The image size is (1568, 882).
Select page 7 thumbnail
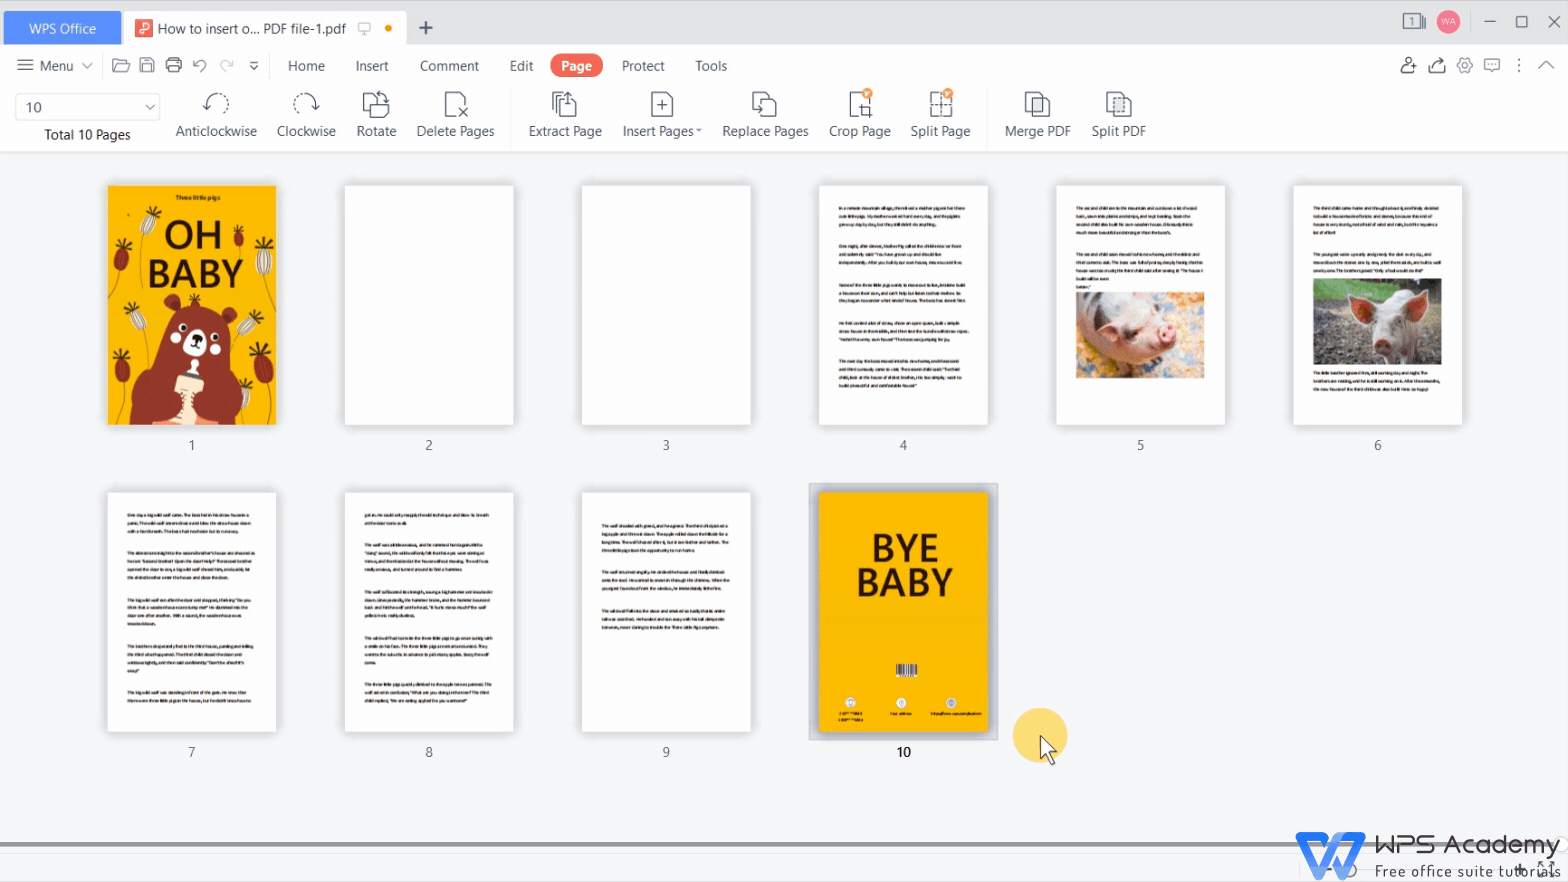tap(192, 612)
